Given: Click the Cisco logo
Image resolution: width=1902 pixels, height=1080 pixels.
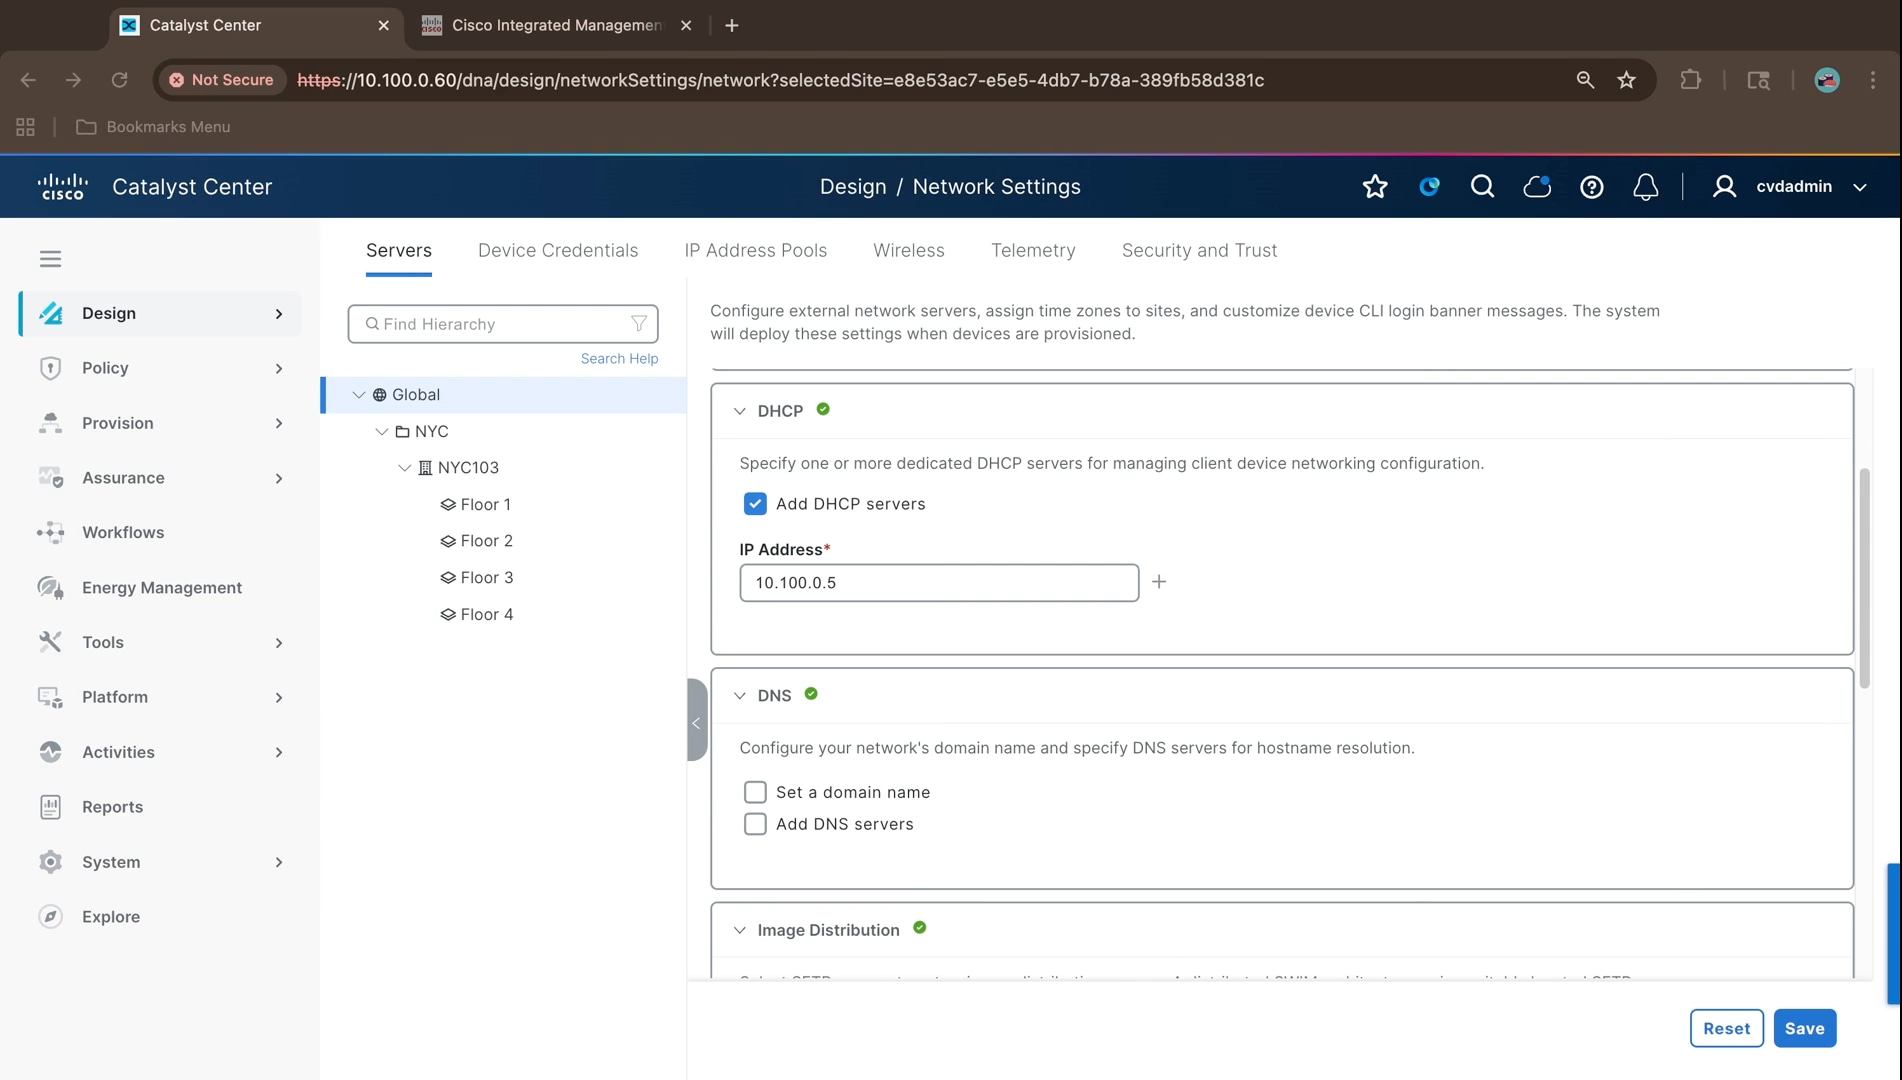Looking at the screenshot, I should tap(62, 187).
